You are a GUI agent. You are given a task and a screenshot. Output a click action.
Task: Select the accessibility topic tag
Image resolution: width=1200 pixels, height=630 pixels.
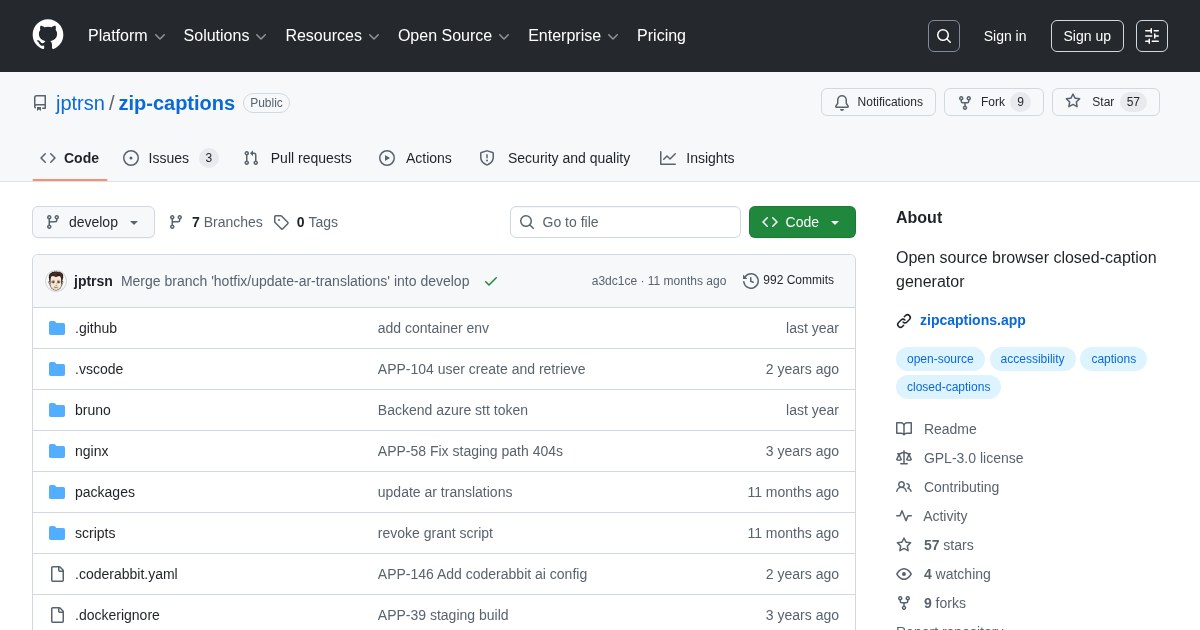1032,359
